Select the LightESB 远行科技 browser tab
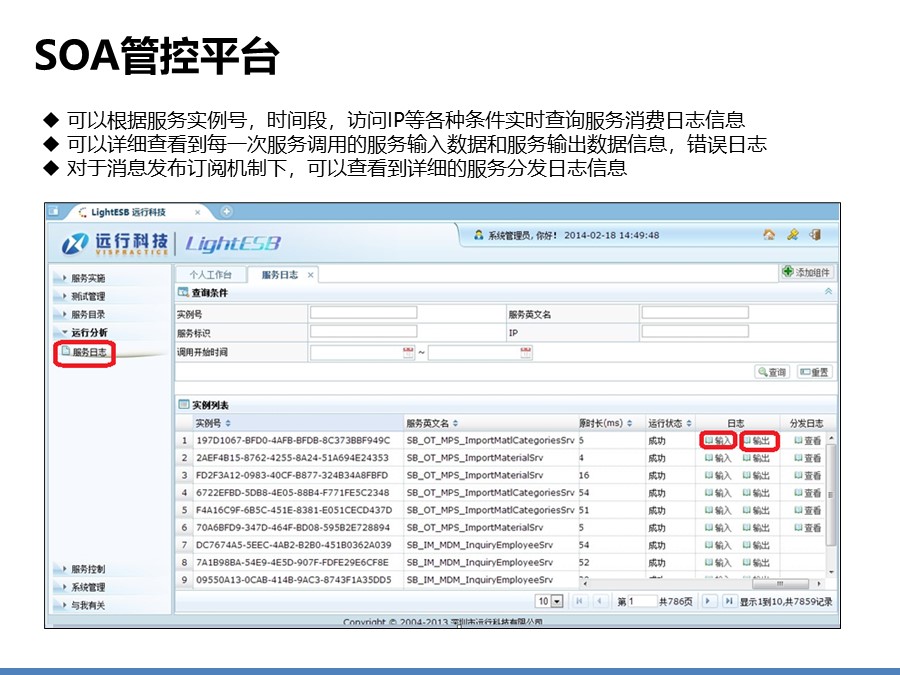900x675 pixels. (x=129, y=212)
